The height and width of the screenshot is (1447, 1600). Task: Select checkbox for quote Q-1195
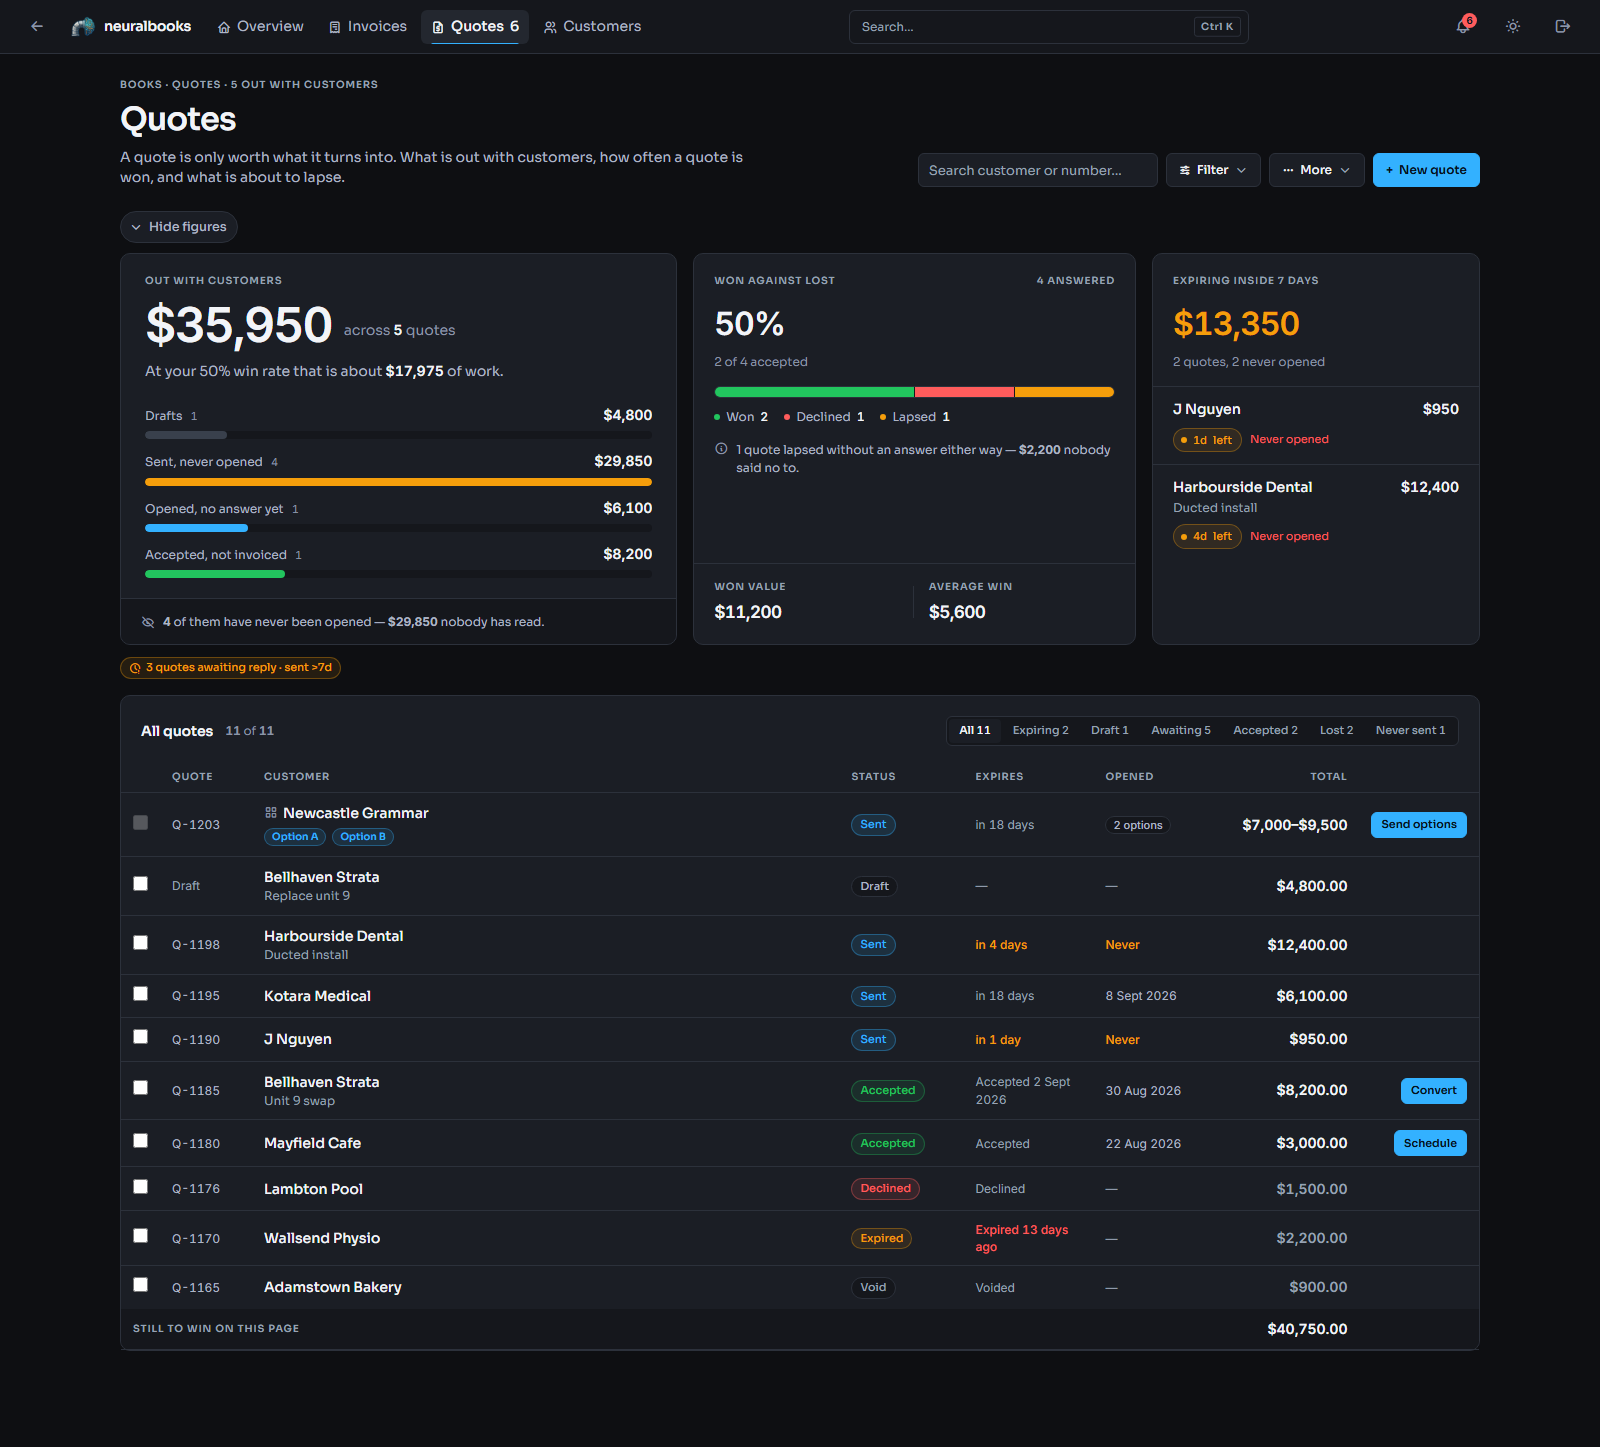click(x=141, y=994)
